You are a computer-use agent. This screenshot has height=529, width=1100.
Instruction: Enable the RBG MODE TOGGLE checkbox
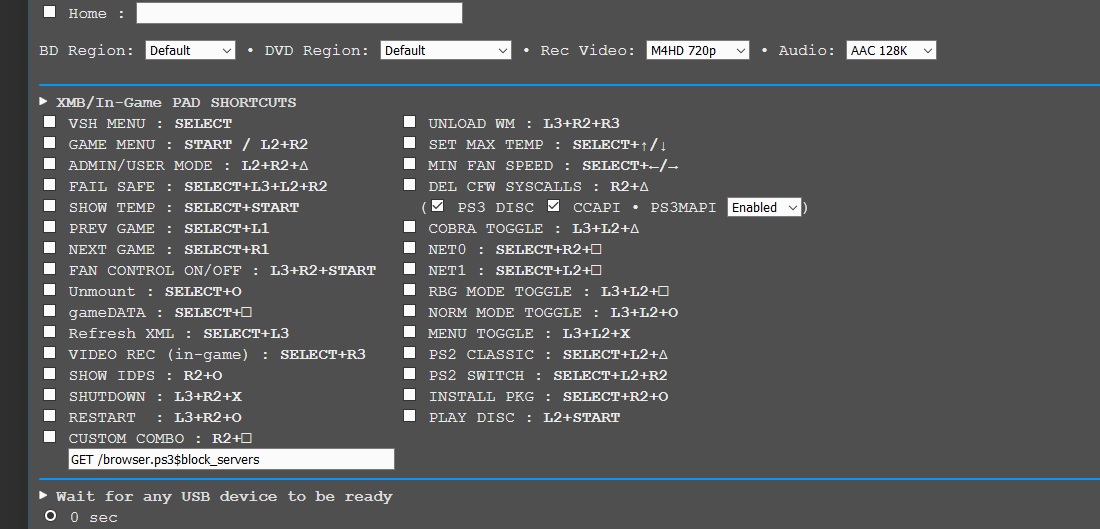[x=410, y=290]
